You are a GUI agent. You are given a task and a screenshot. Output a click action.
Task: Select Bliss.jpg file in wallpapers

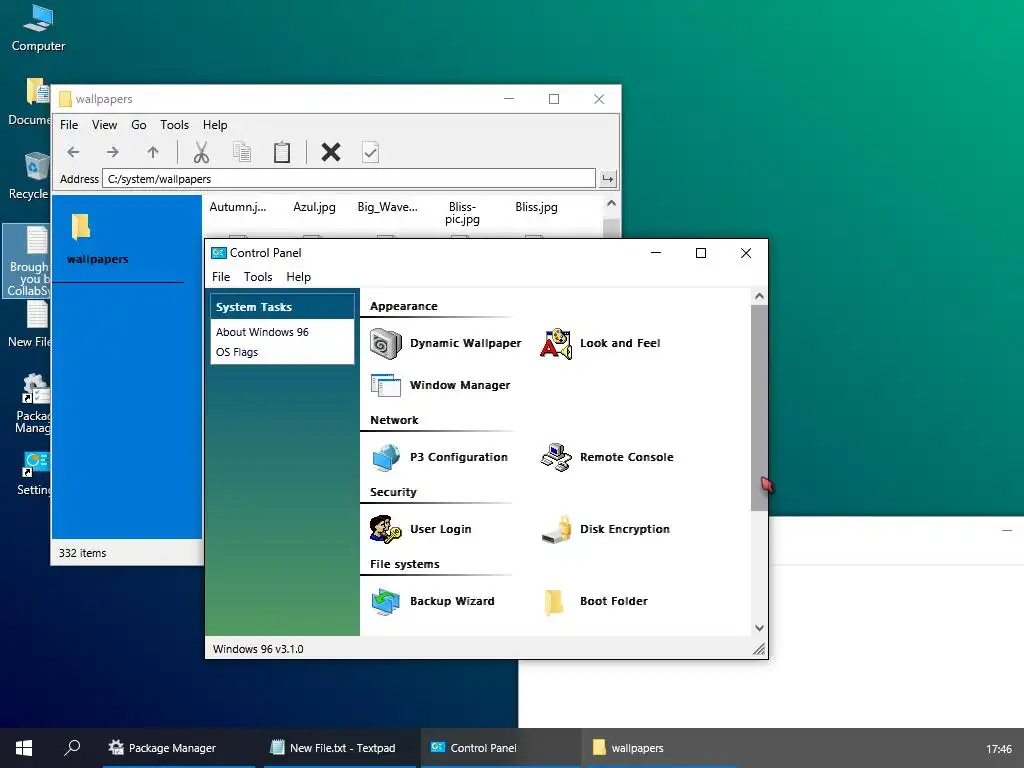point(536,208)
